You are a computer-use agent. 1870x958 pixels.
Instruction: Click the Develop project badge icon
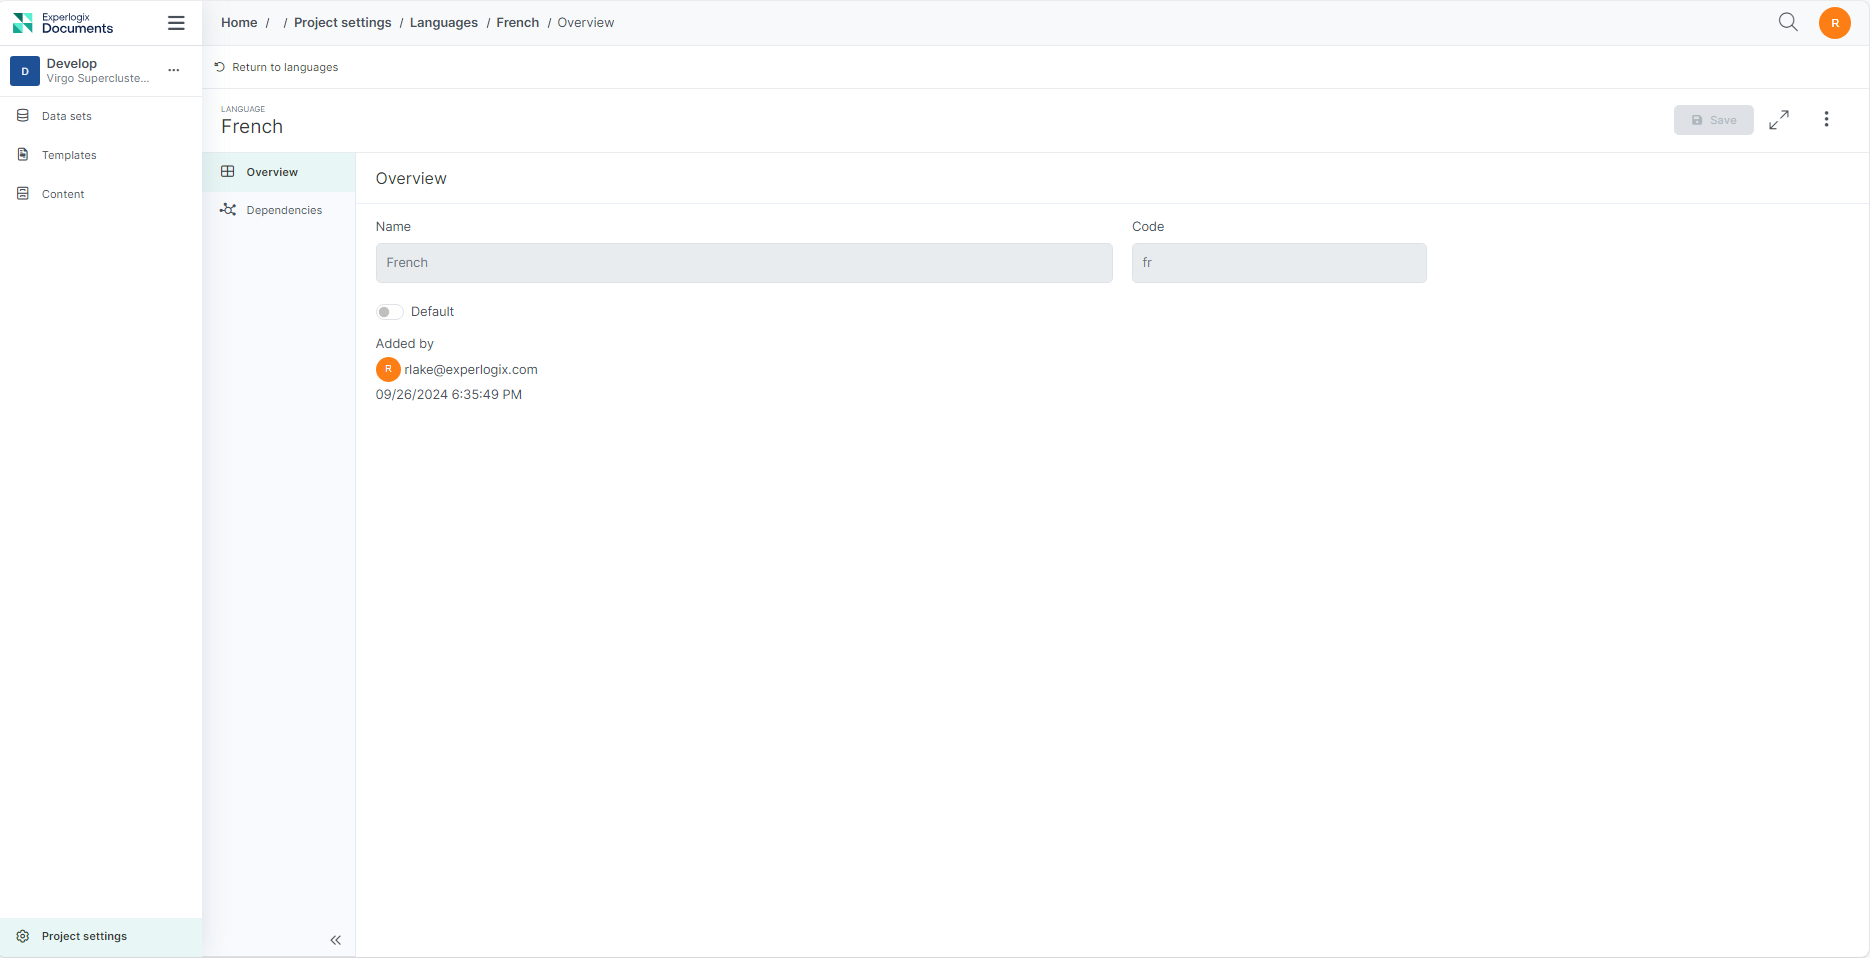(x=25, y=71)
